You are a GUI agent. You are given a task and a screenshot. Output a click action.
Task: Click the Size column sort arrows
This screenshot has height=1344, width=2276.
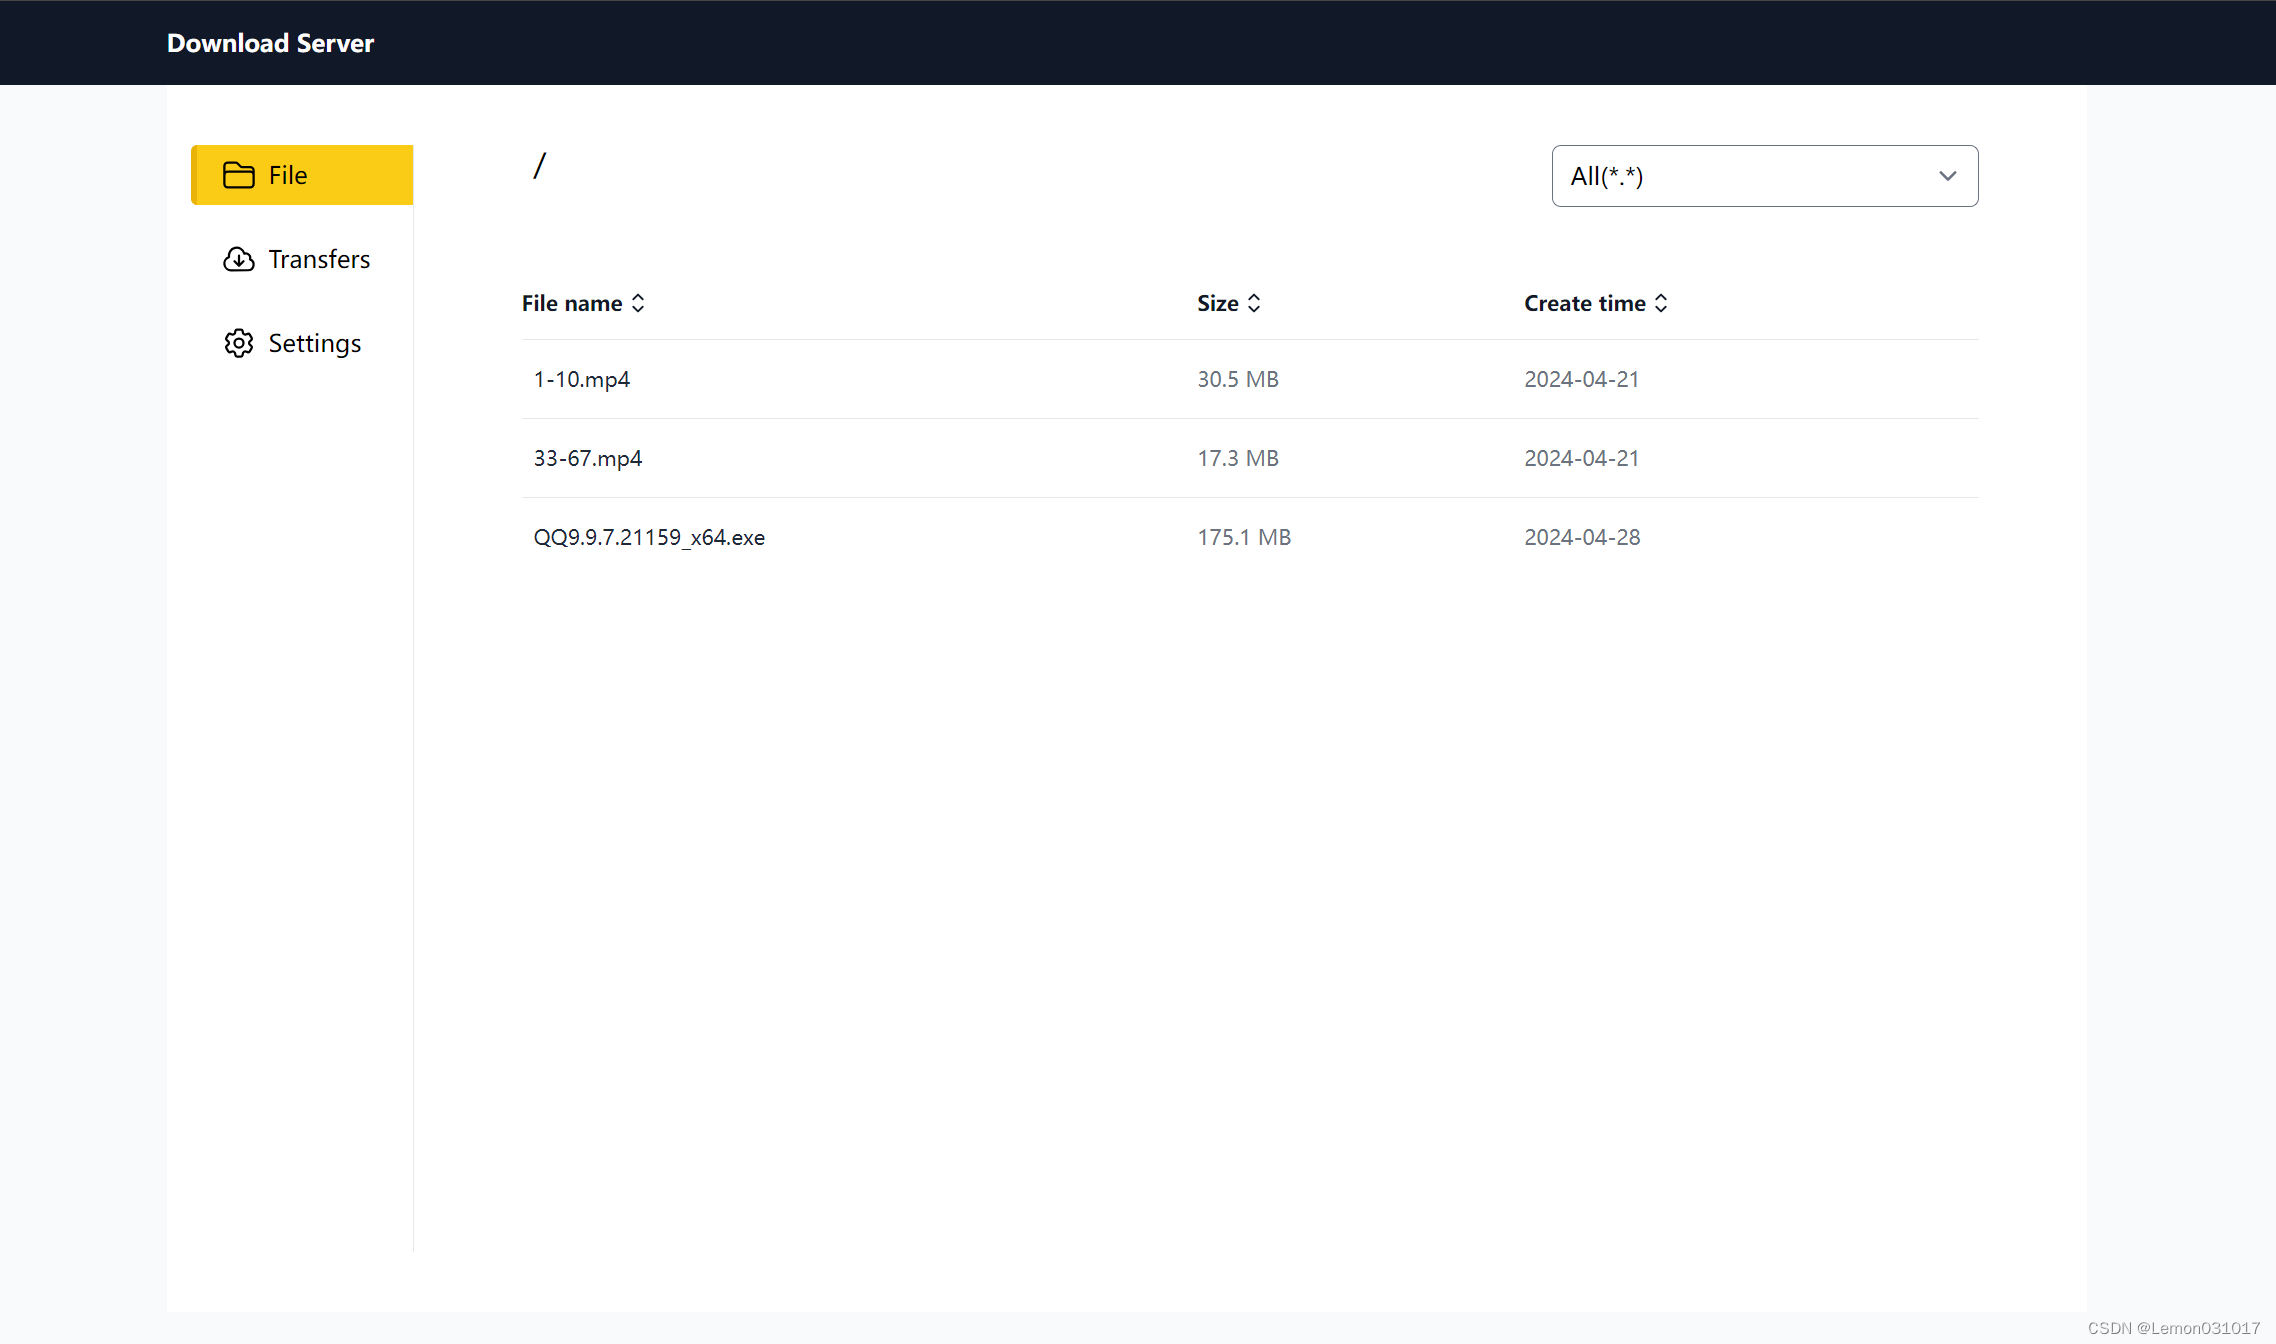point(1254,303)
